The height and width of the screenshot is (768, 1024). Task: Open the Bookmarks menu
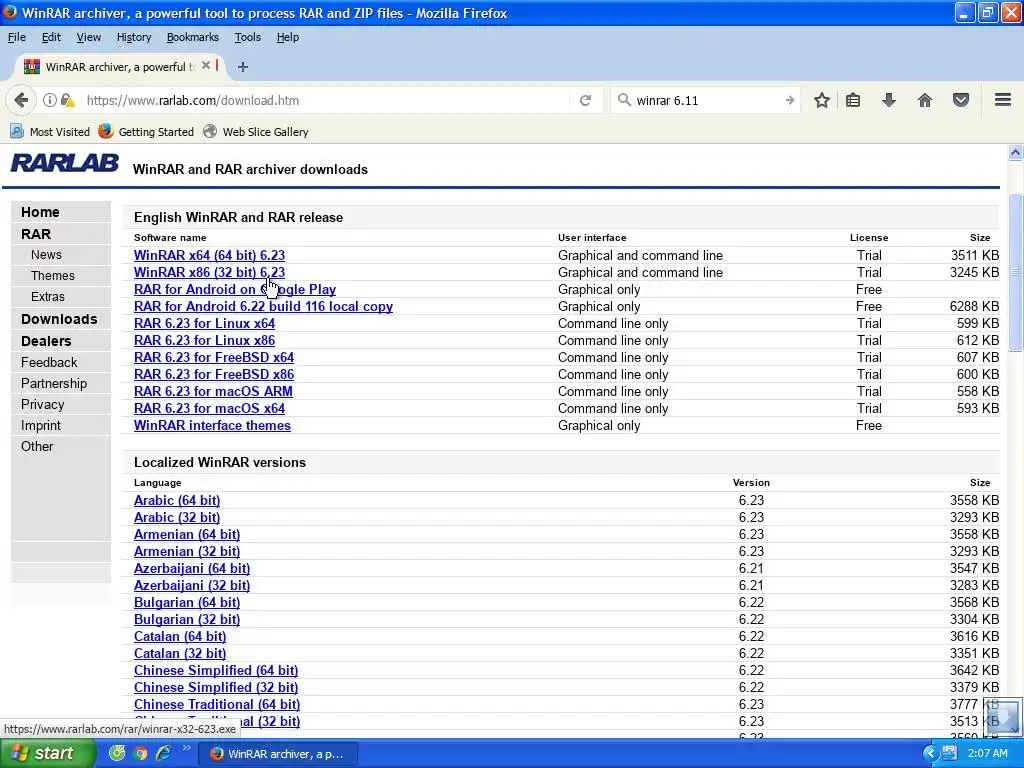(x=193, y=37)
